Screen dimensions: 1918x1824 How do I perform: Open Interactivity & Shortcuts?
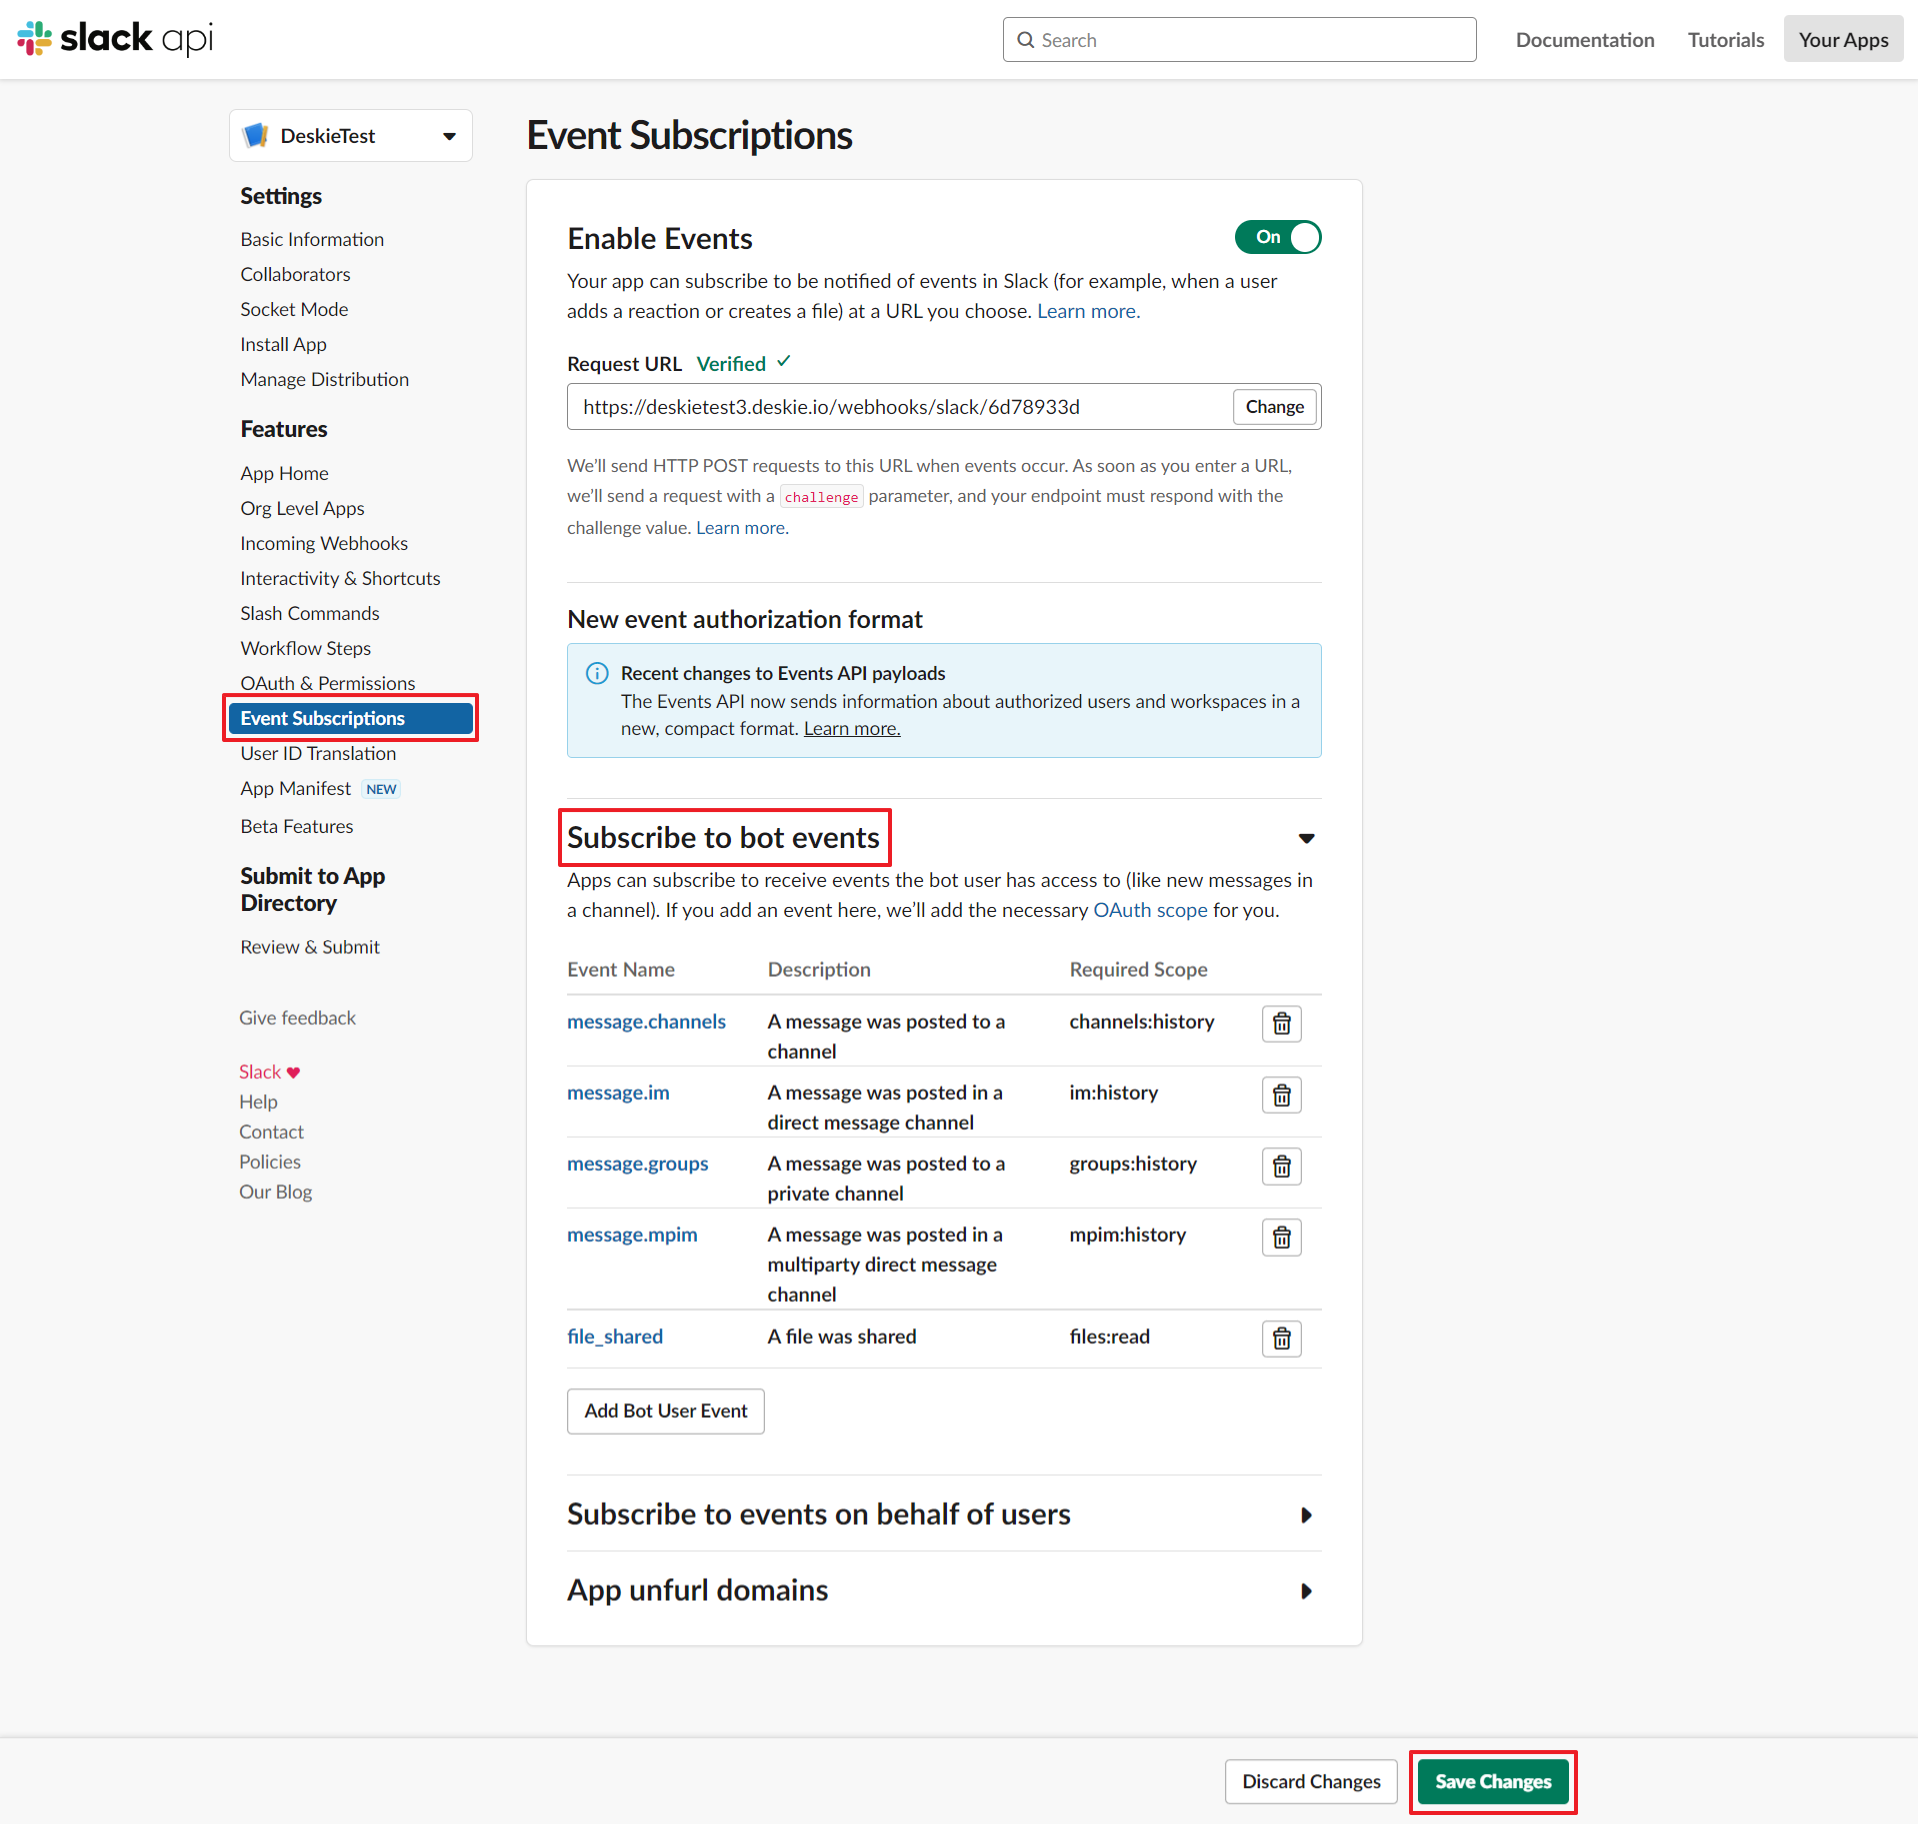click(340, 578)
